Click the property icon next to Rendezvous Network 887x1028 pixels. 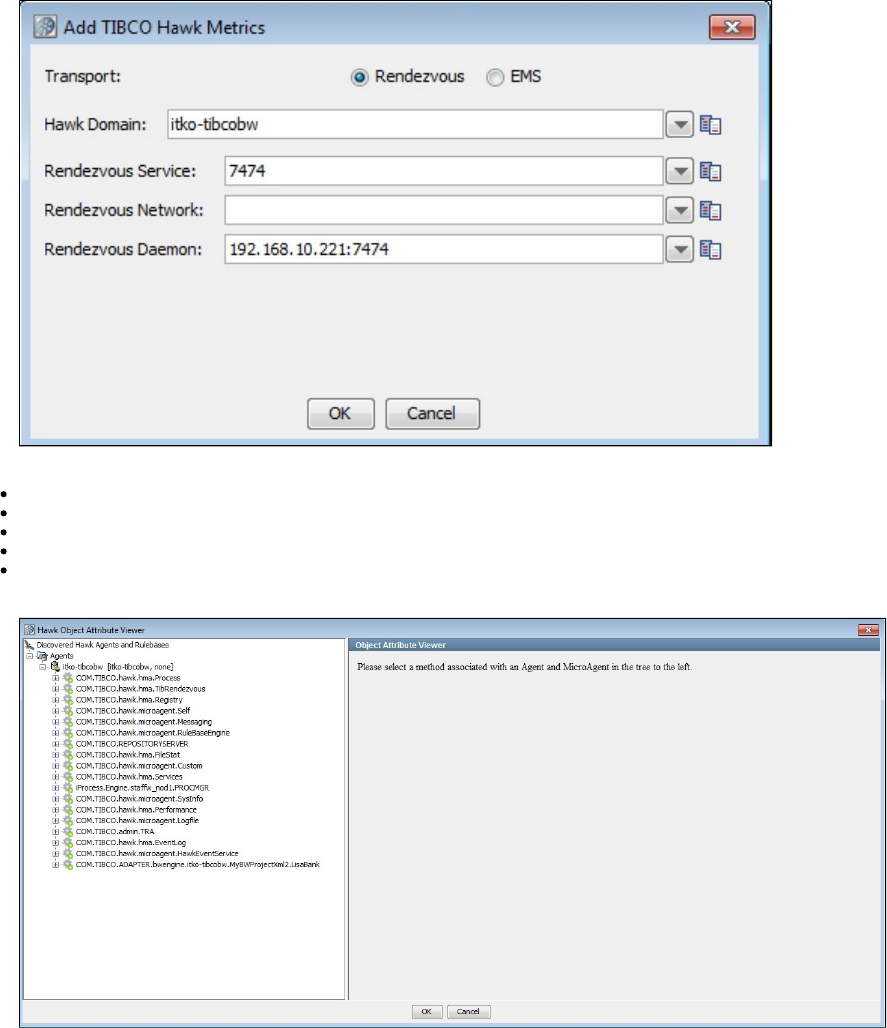[x=710, y=210]
